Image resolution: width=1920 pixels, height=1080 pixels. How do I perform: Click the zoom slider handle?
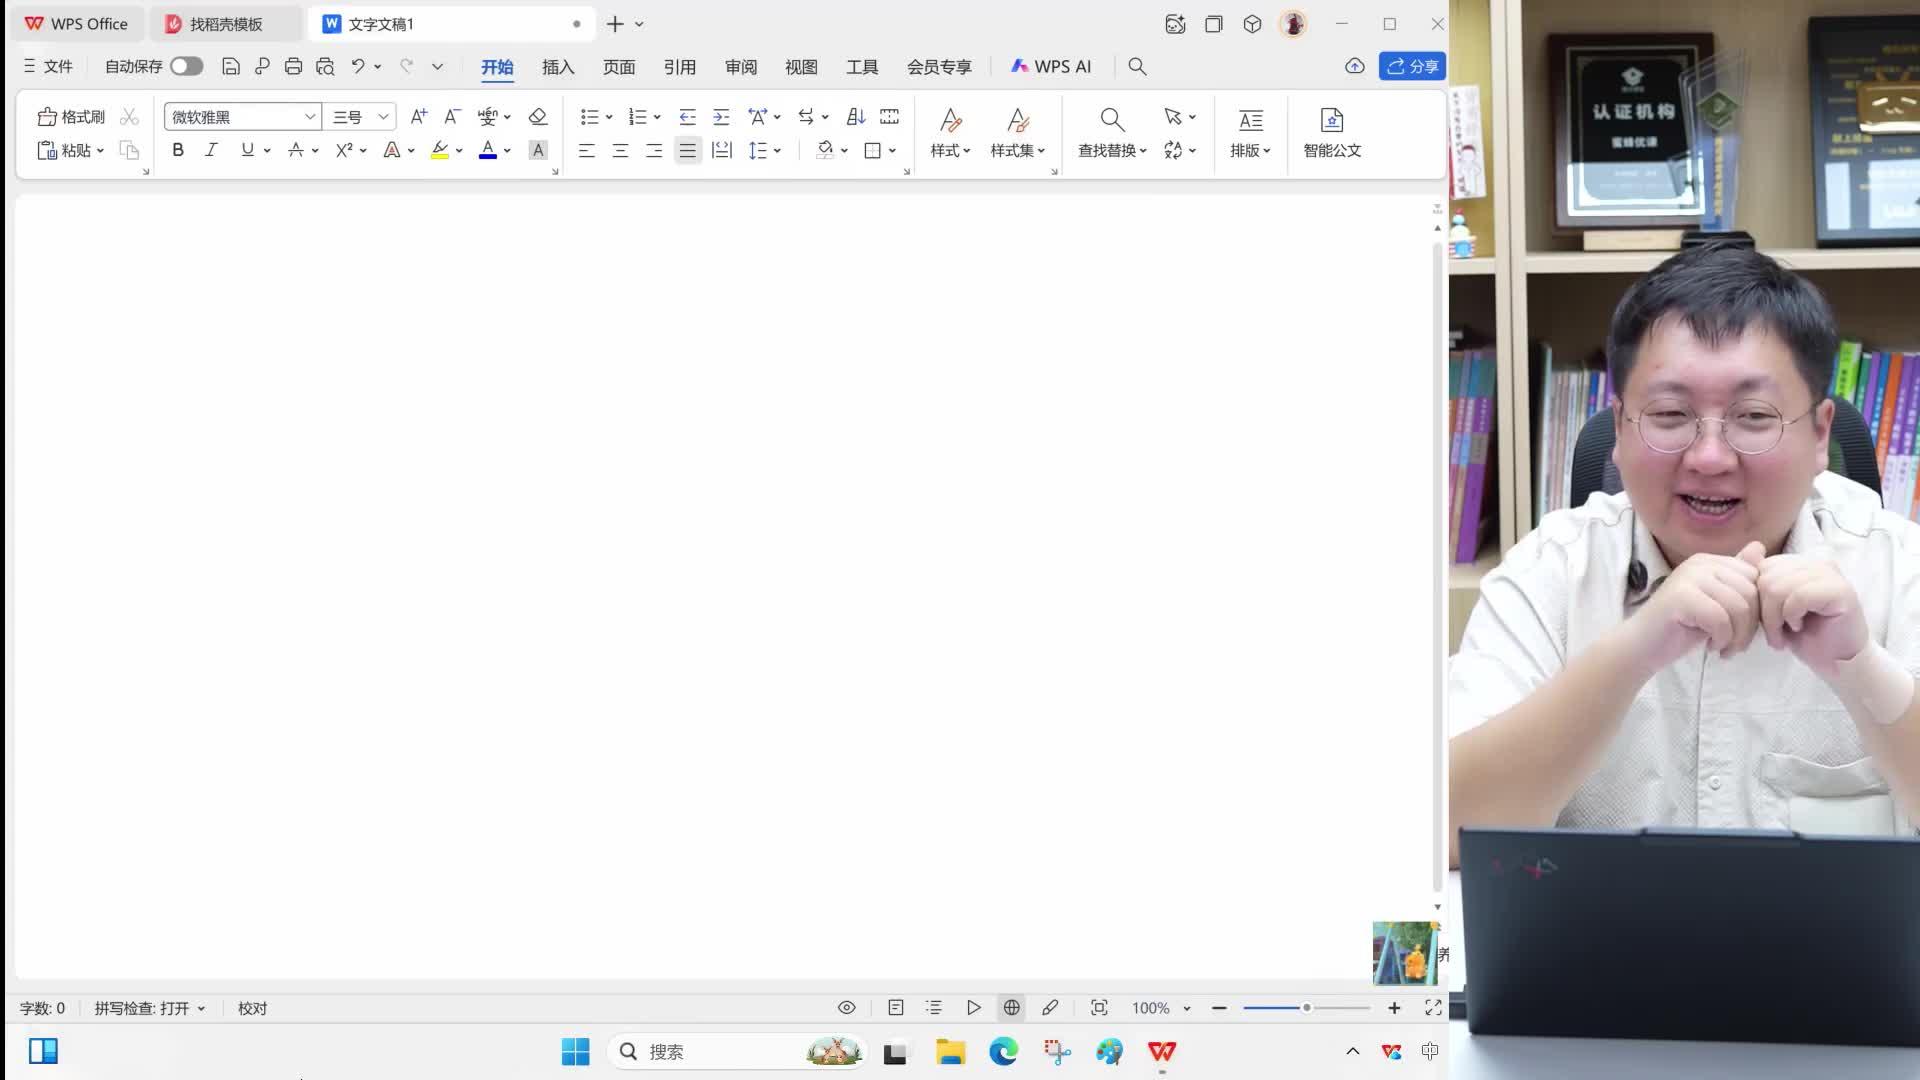[x=1306, y=1008]
